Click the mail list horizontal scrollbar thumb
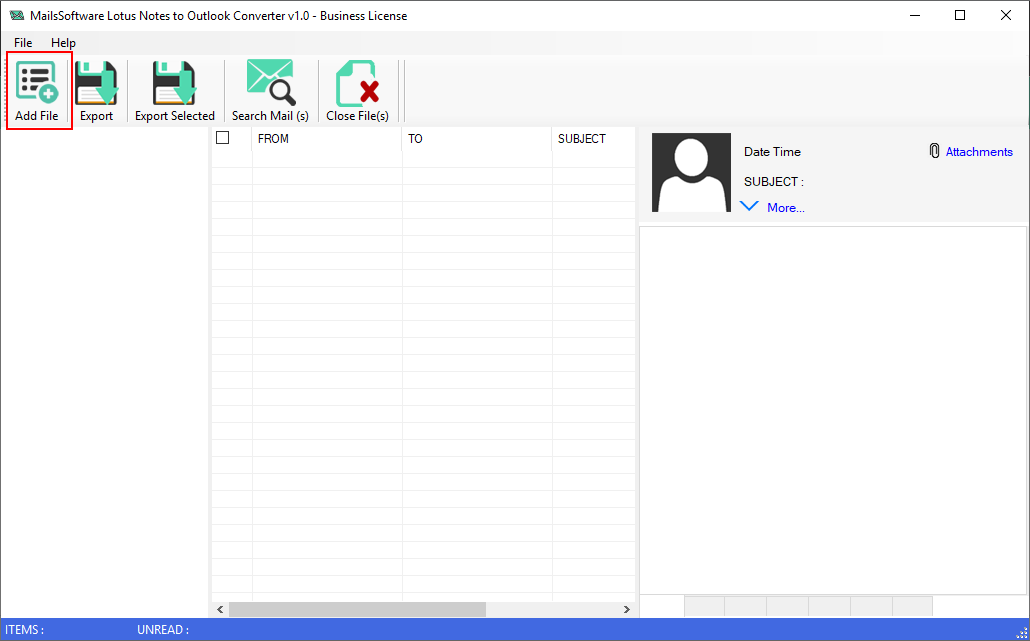This screenshot has height=641, width=1030. tap(357, 609)
